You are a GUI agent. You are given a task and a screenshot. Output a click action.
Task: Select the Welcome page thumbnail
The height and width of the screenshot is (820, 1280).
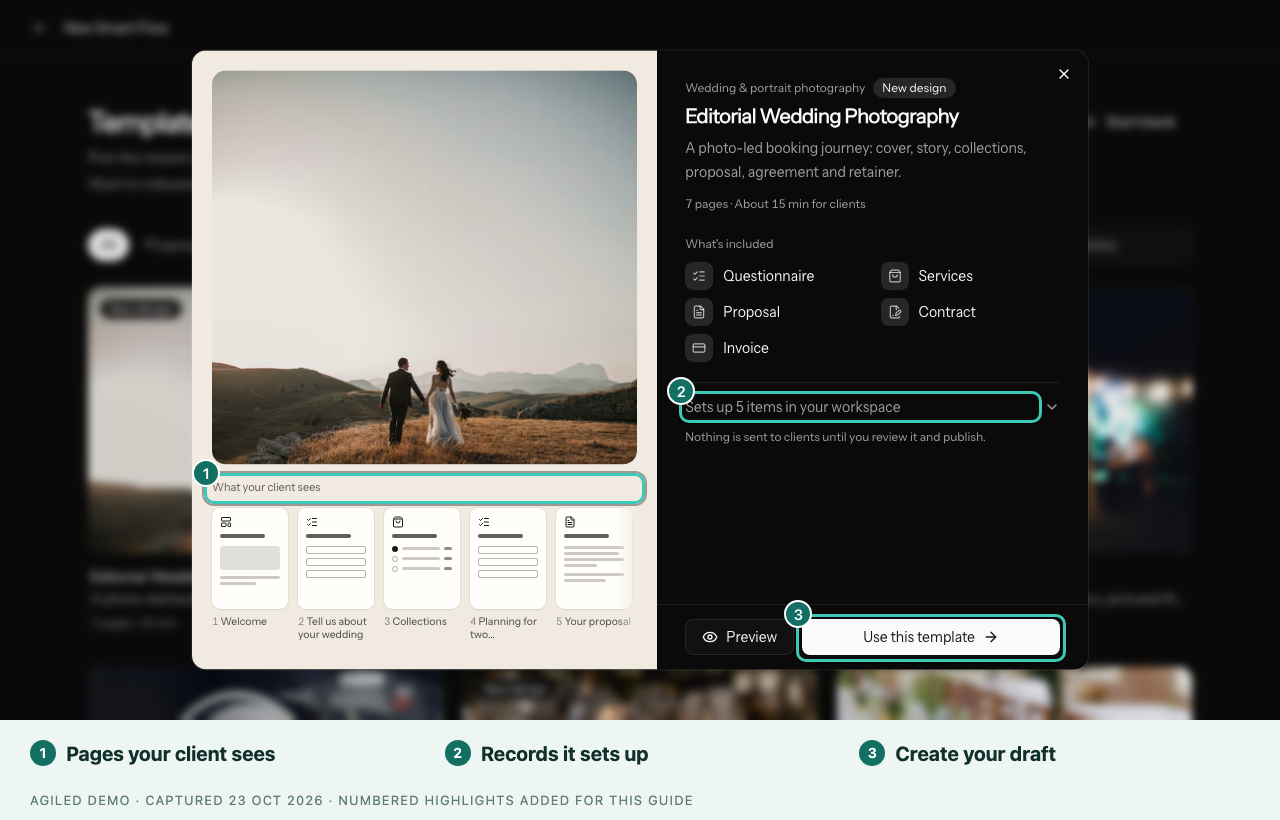tap(250, 559)
